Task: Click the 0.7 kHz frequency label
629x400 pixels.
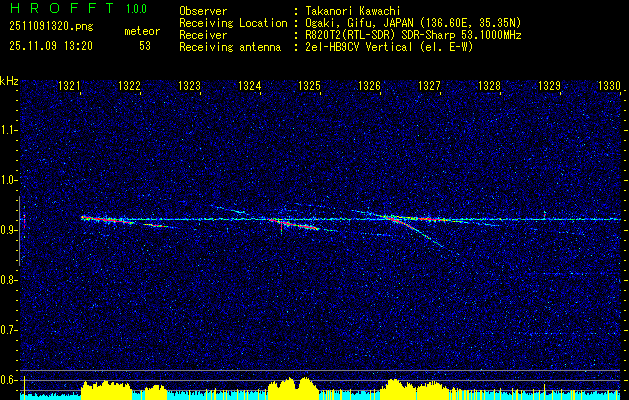Action: tap(8, 330)
